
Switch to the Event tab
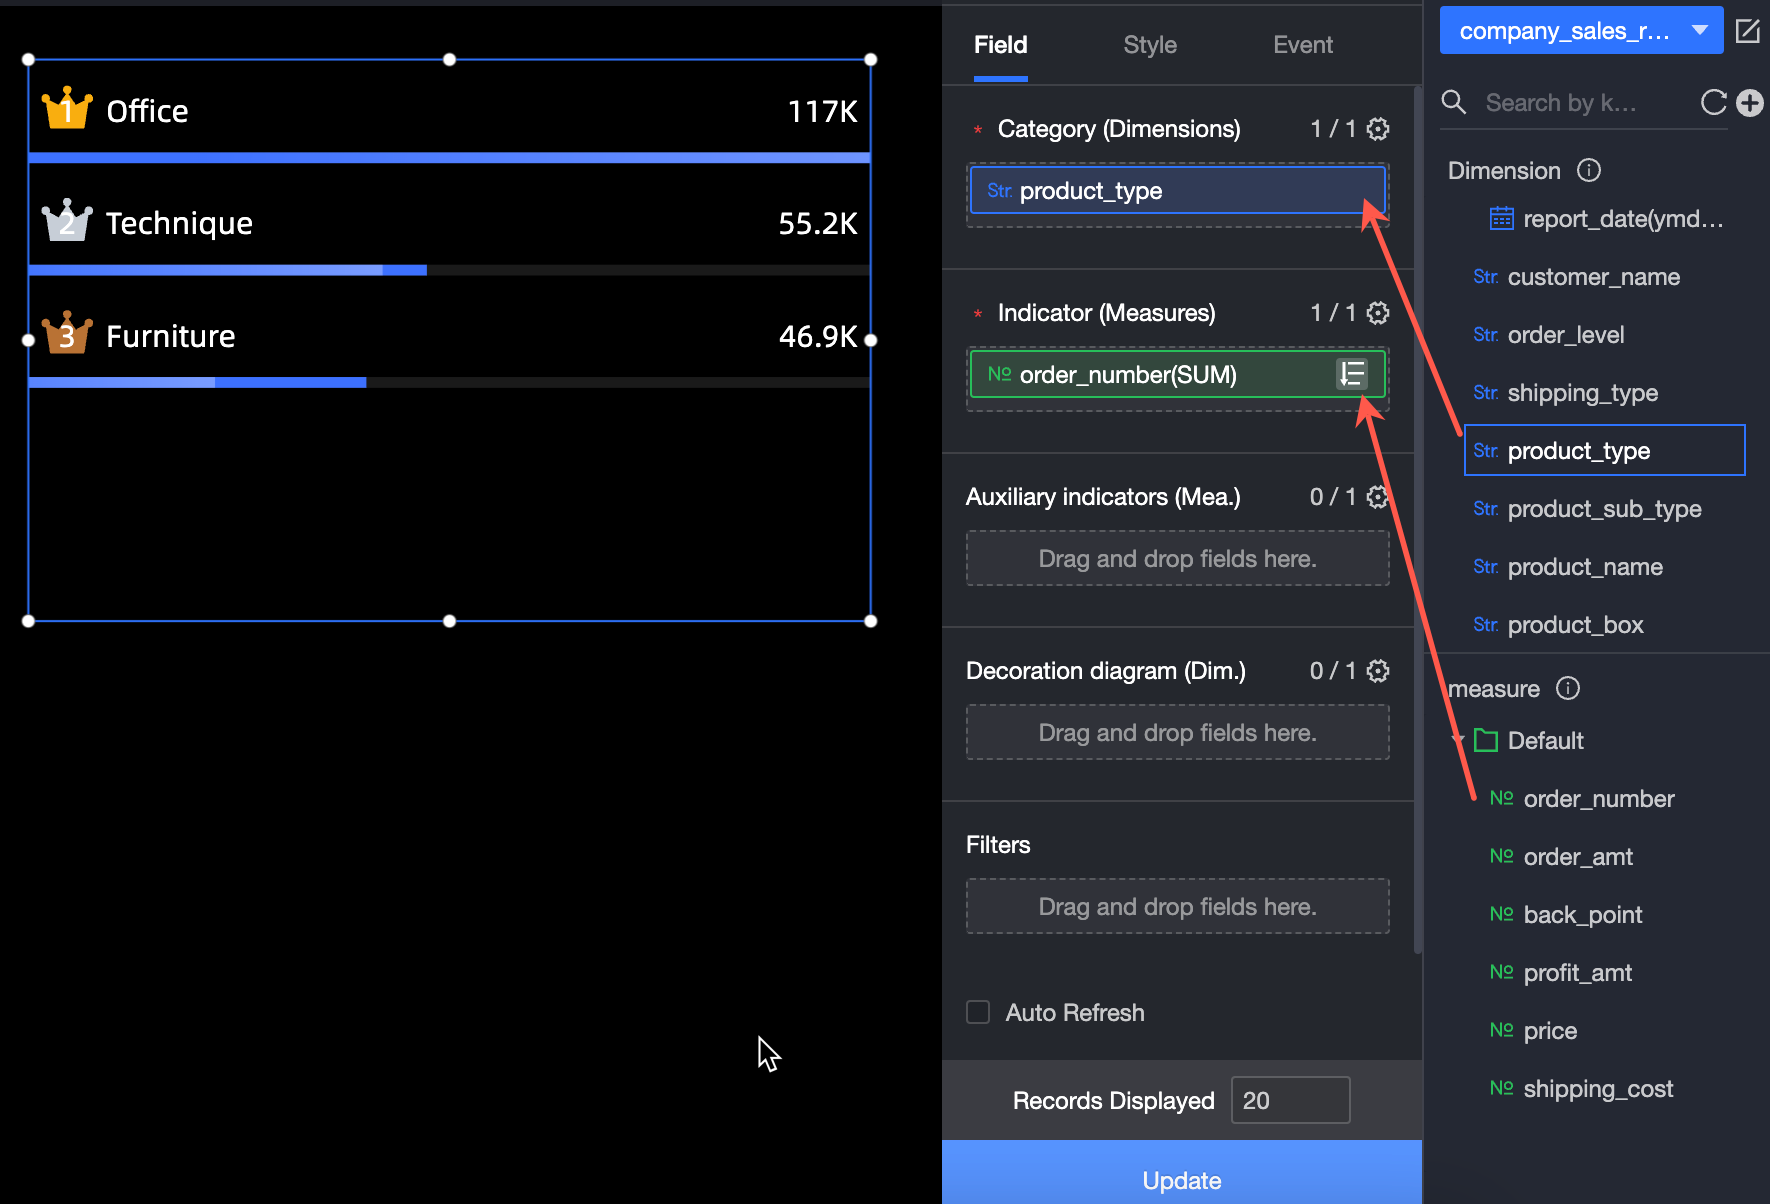pyautogui.click(x=1303, y=45)
